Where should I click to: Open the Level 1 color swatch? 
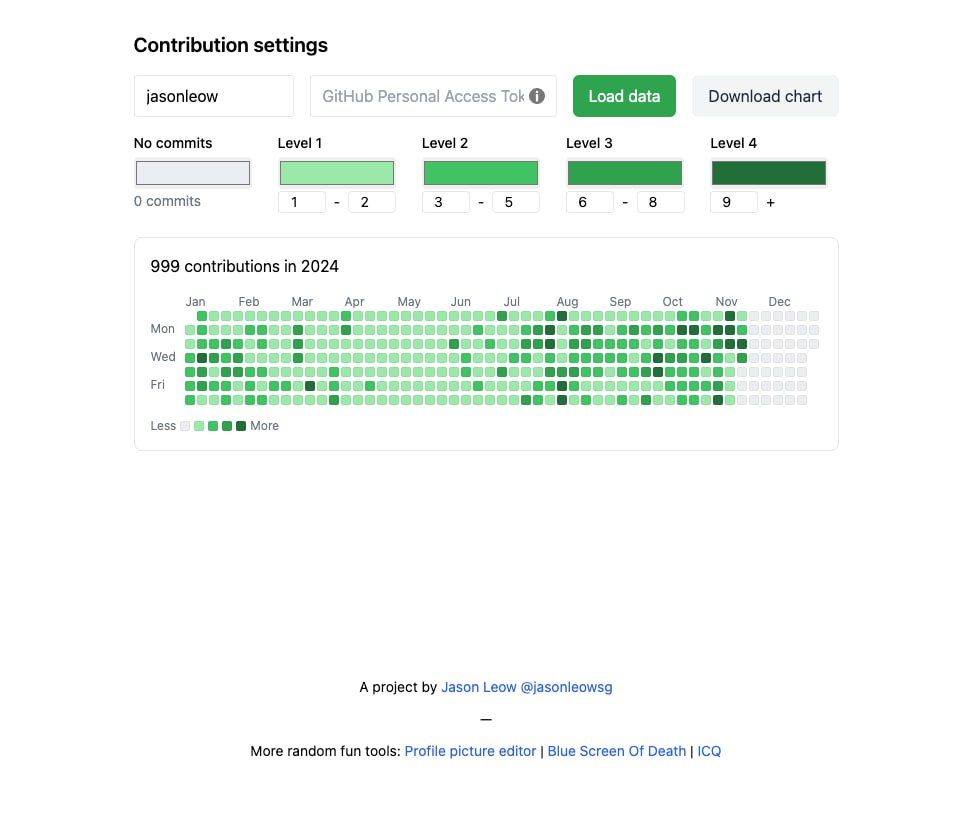[337, 173]
